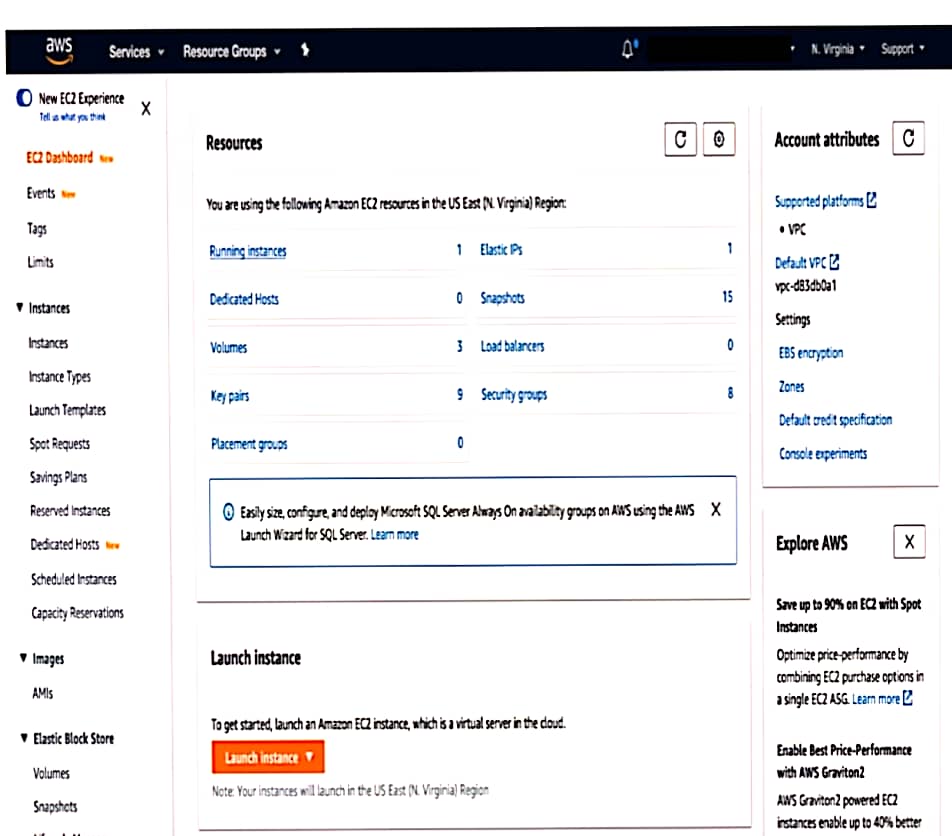This screenshot has width=952, height=836.
Task: Open Dedicated Hosts in sidebar
Action: tap(65, 544)
